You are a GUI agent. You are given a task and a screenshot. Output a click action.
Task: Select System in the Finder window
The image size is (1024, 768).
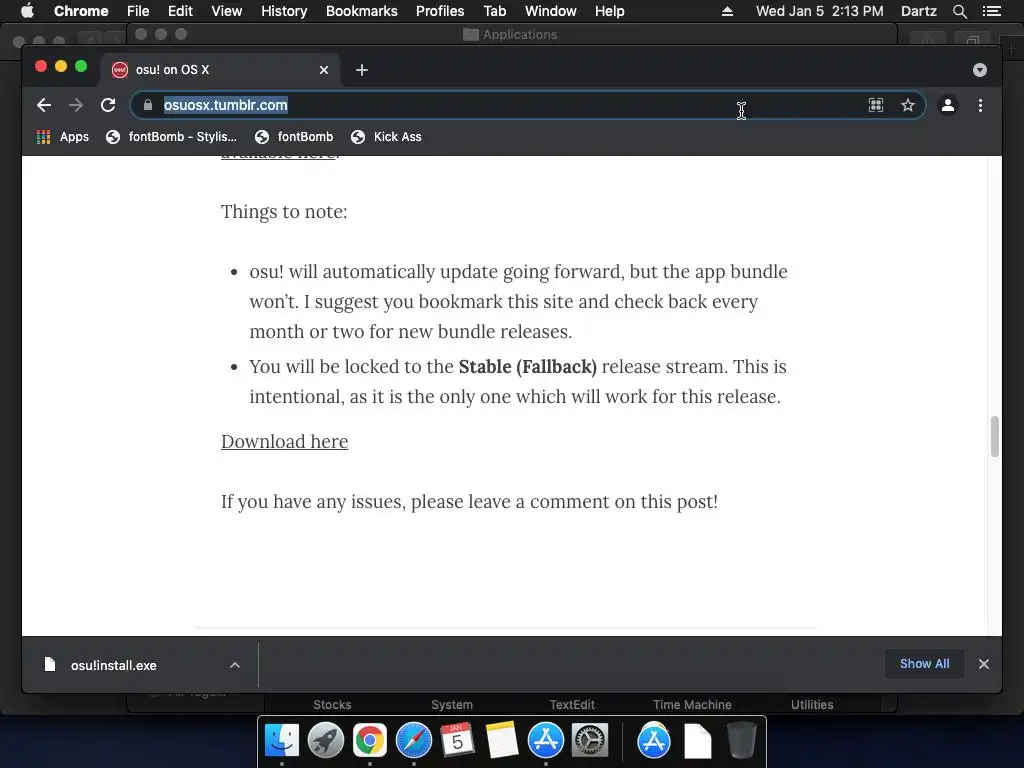452,705
